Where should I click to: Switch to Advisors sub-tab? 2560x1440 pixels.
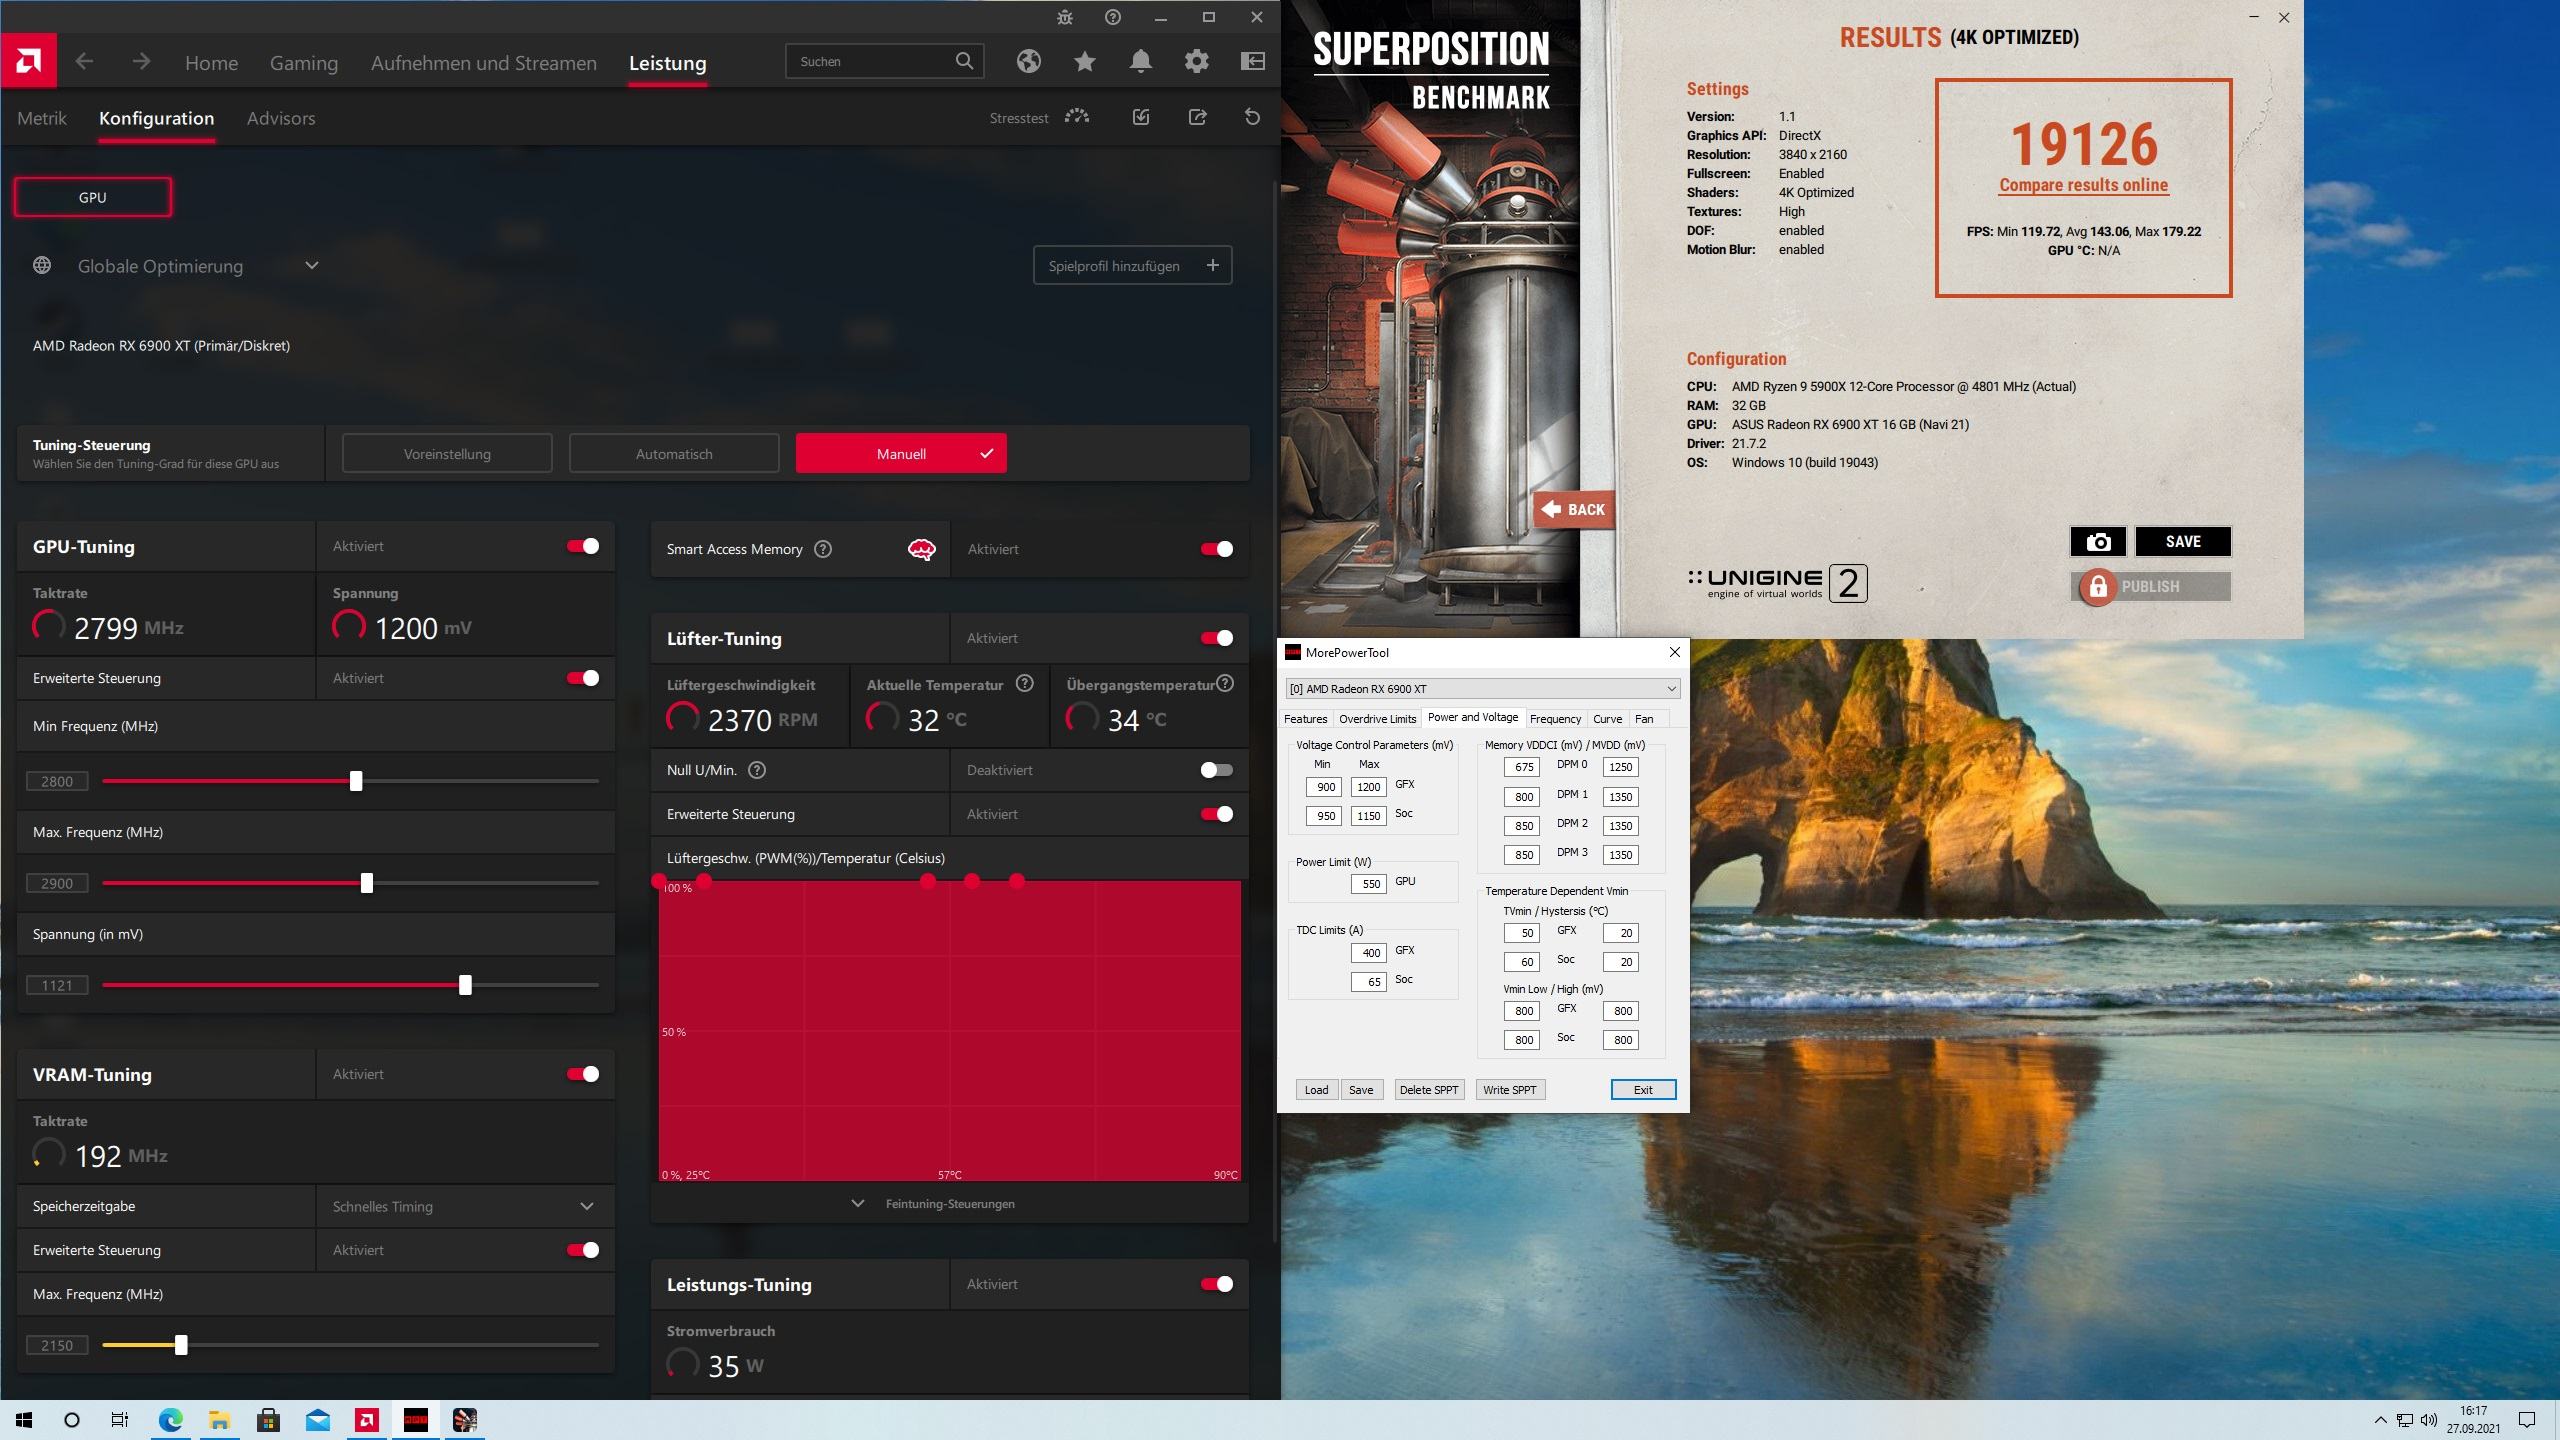[x=281, y=118]
